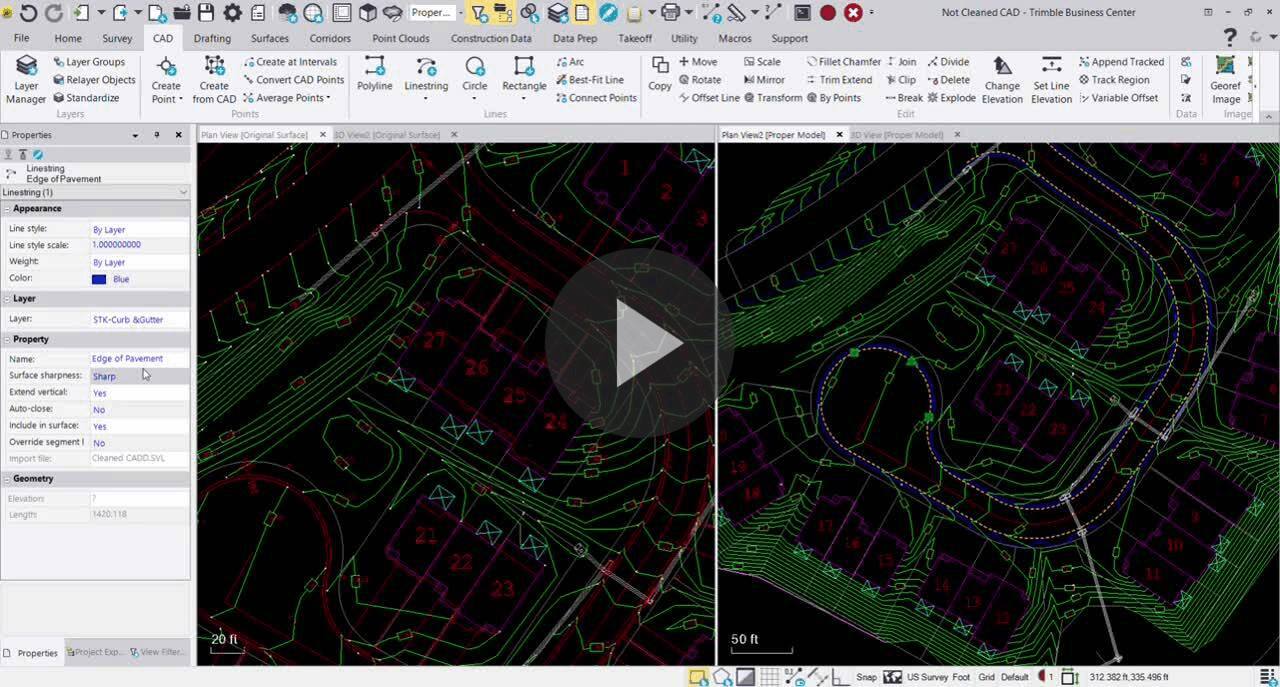Open the Point Clouds ribbon tab
1280x687 pixels.
click(x=401, y=38)
